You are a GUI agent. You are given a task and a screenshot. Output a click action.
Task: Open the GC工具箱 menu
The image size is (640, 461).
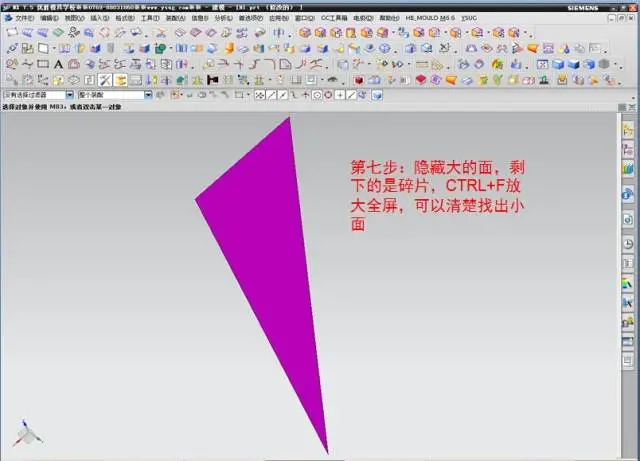click(x=334, y=18)
